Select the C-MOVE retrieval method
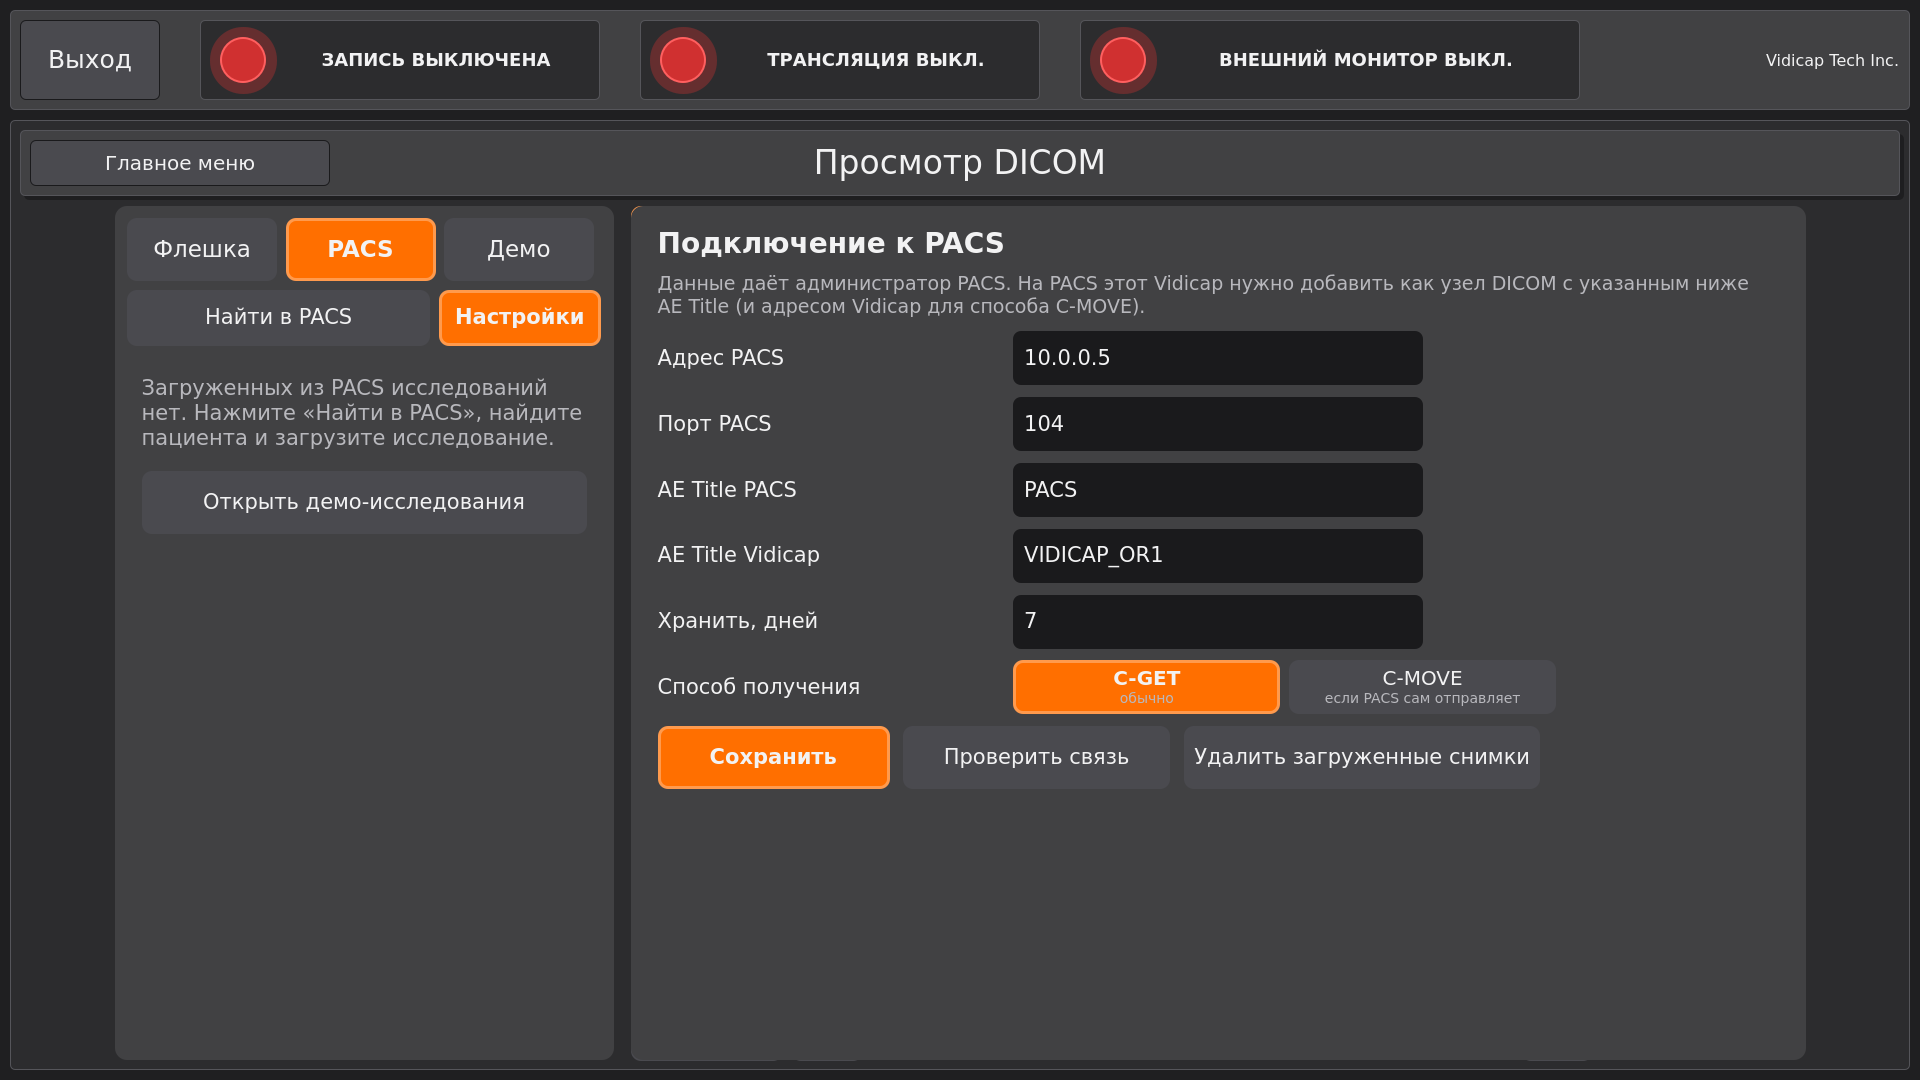Image resolution: width=1920 pixels, height=1080 pixels. coord(1422,687)
